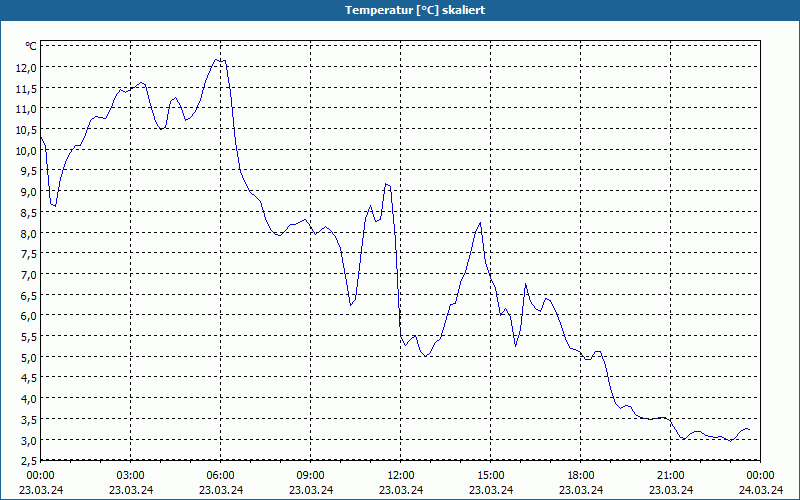Pick the 3,5 temperature label
Viewport: 800px width, 500px height.
click(x=31, y=419)
